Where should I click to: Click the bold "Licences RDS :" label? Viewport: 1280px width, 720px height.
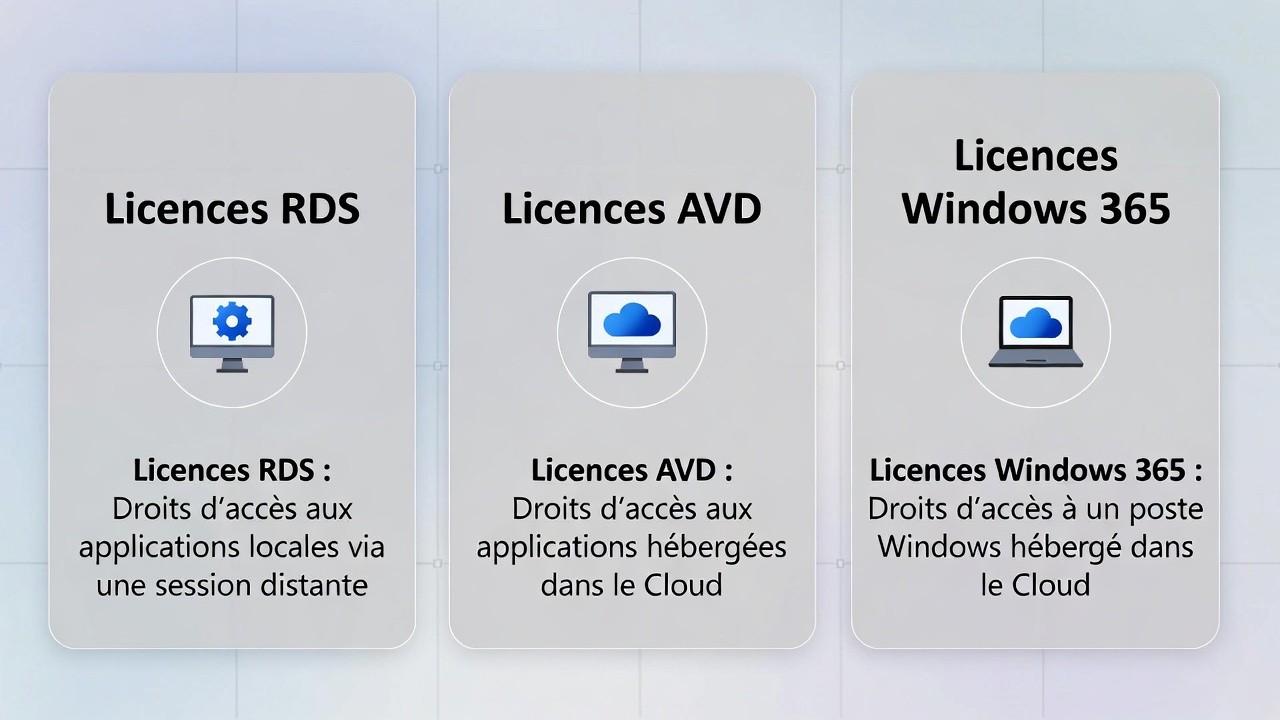[x=232, y=470]
